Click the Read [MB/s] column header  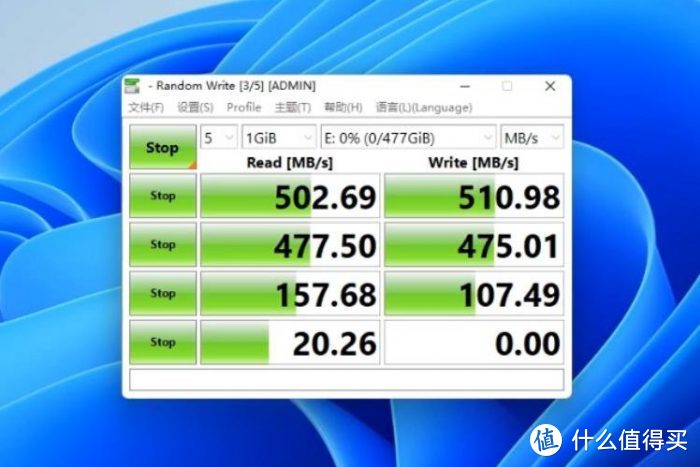click(x=290, y=163)
